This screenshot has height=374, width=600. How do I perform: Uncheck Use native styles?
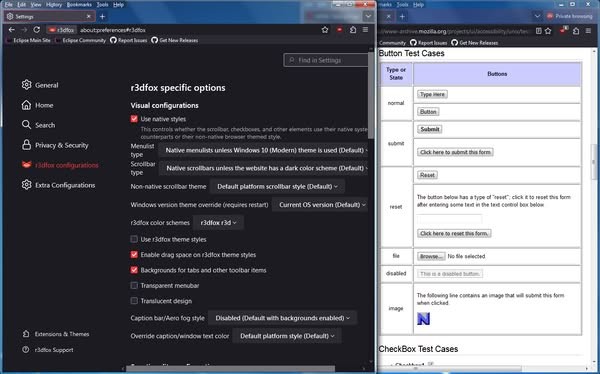pos(134,119)
